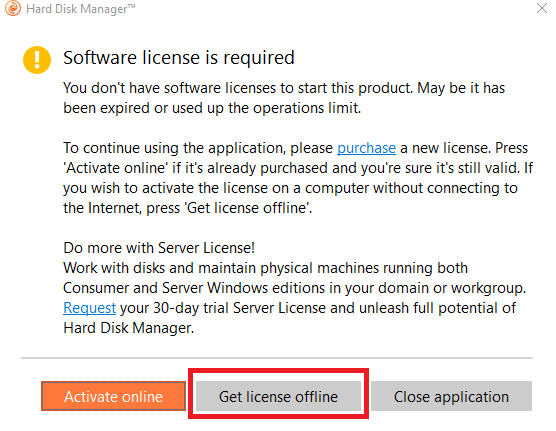The height and width of the screenshot is (431, 556).
Task: Click the sentence starting You don't have software licenses
Action: click(284, 98)
